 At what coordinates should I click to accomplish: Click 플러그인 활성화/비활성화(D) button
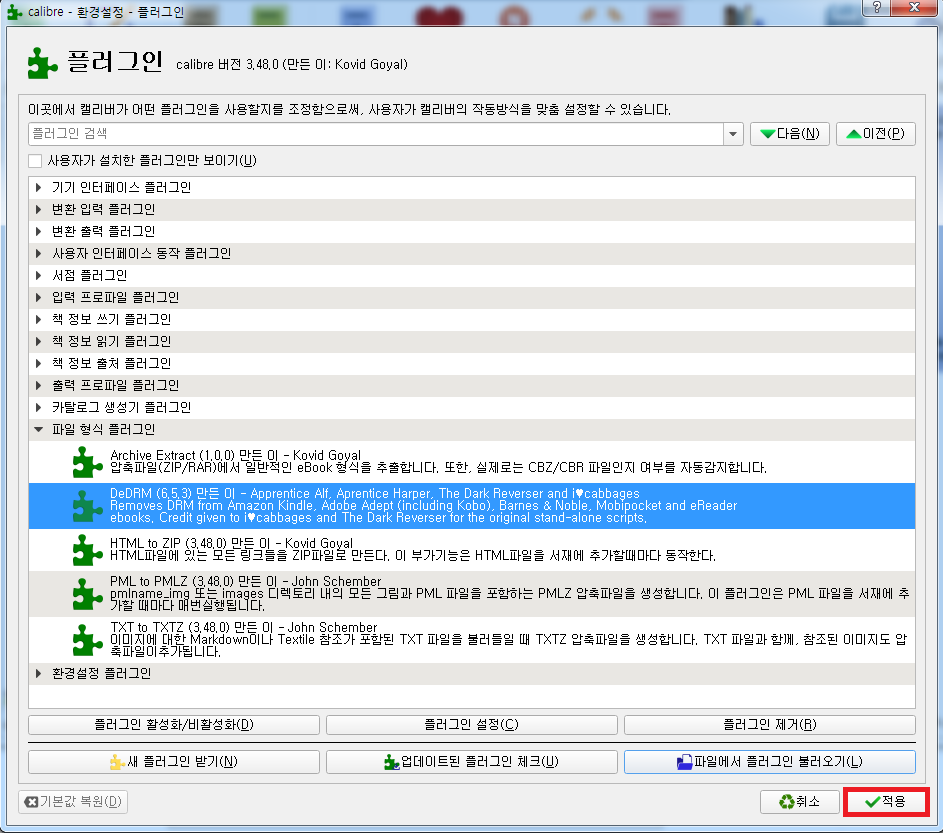(x=174, y=725)
